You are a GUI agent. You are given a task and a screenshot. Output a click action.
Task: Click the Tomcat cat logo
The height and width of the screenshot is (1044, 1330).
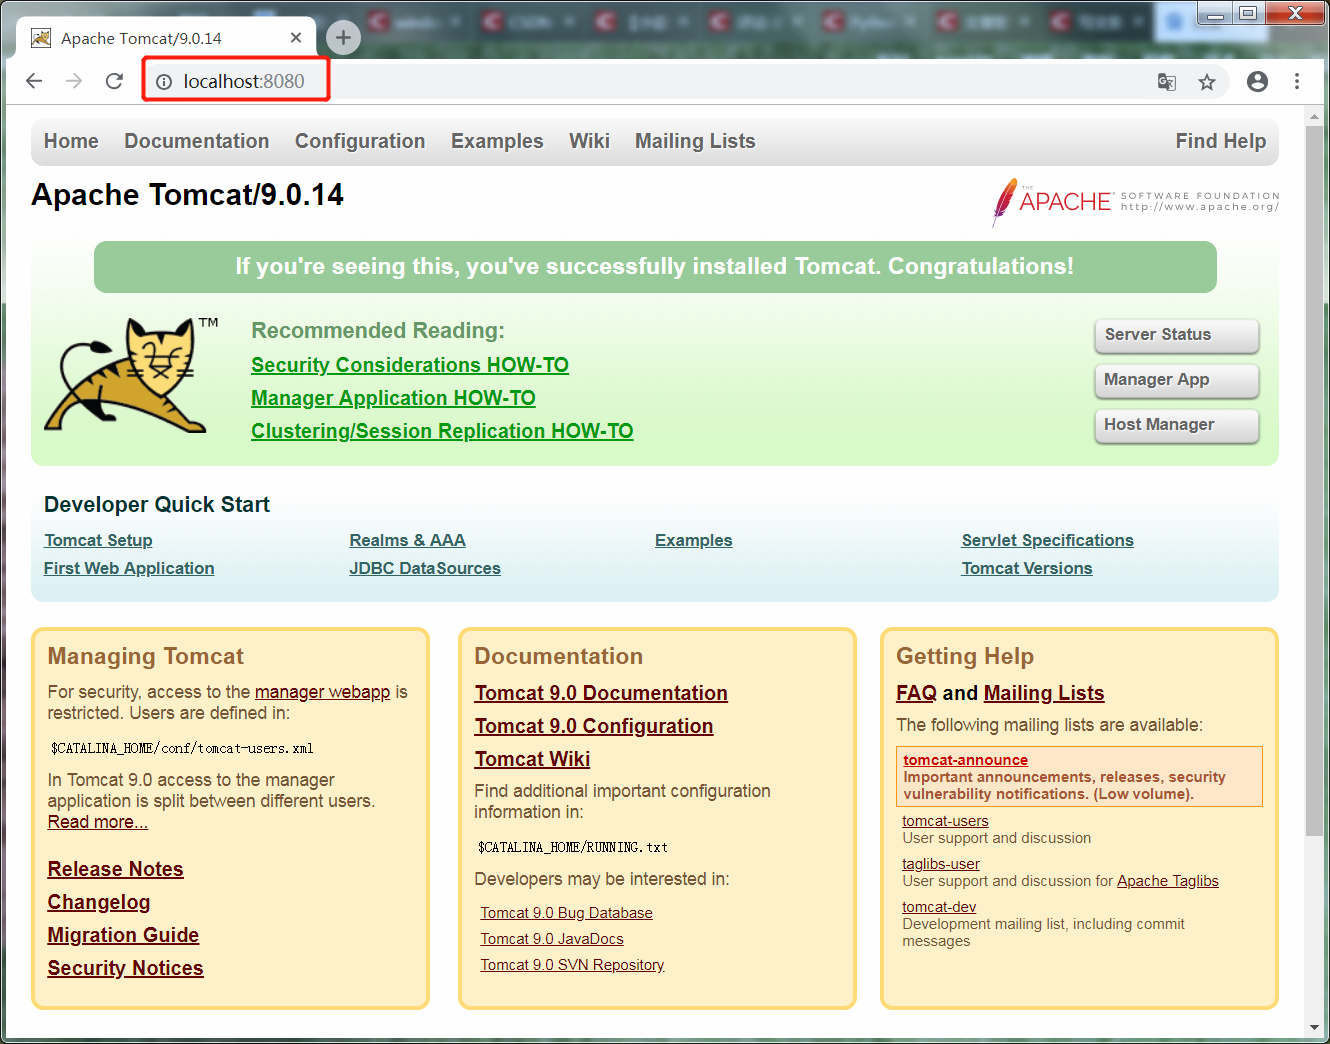click(130, 375)
